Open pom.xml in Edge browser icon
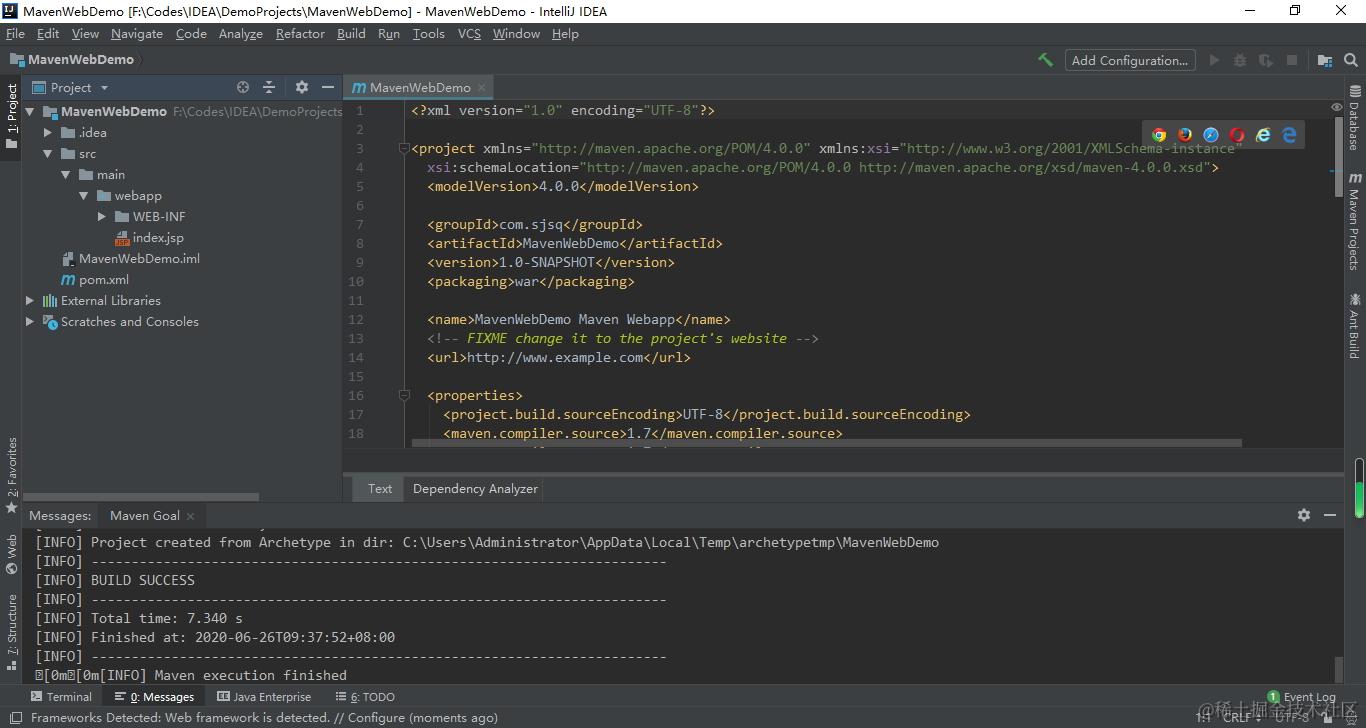The width and height of the screenshot is (1366, 728). (1289, 135)
